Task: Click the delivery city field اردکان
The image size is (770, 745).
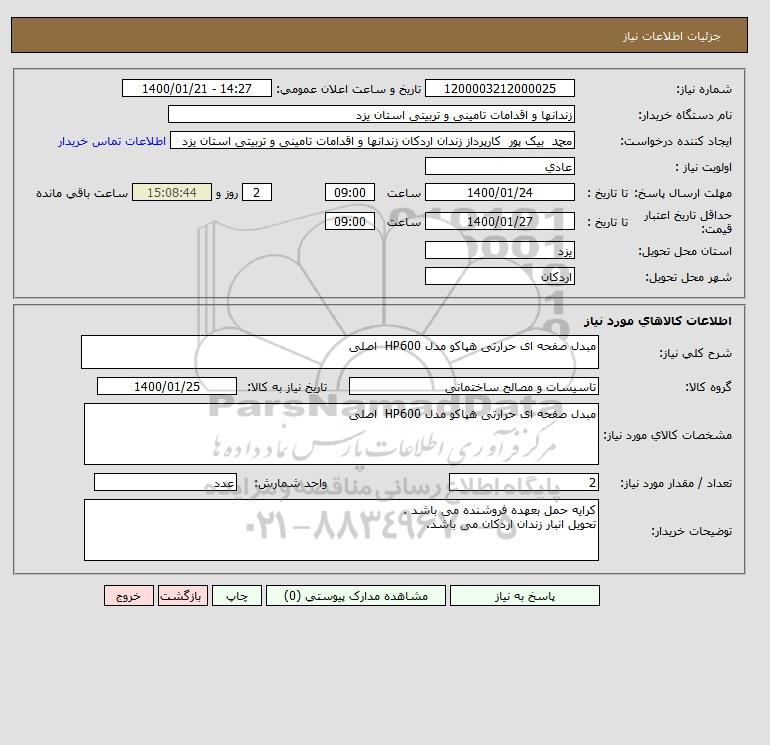Action: (x=499, y=276)
